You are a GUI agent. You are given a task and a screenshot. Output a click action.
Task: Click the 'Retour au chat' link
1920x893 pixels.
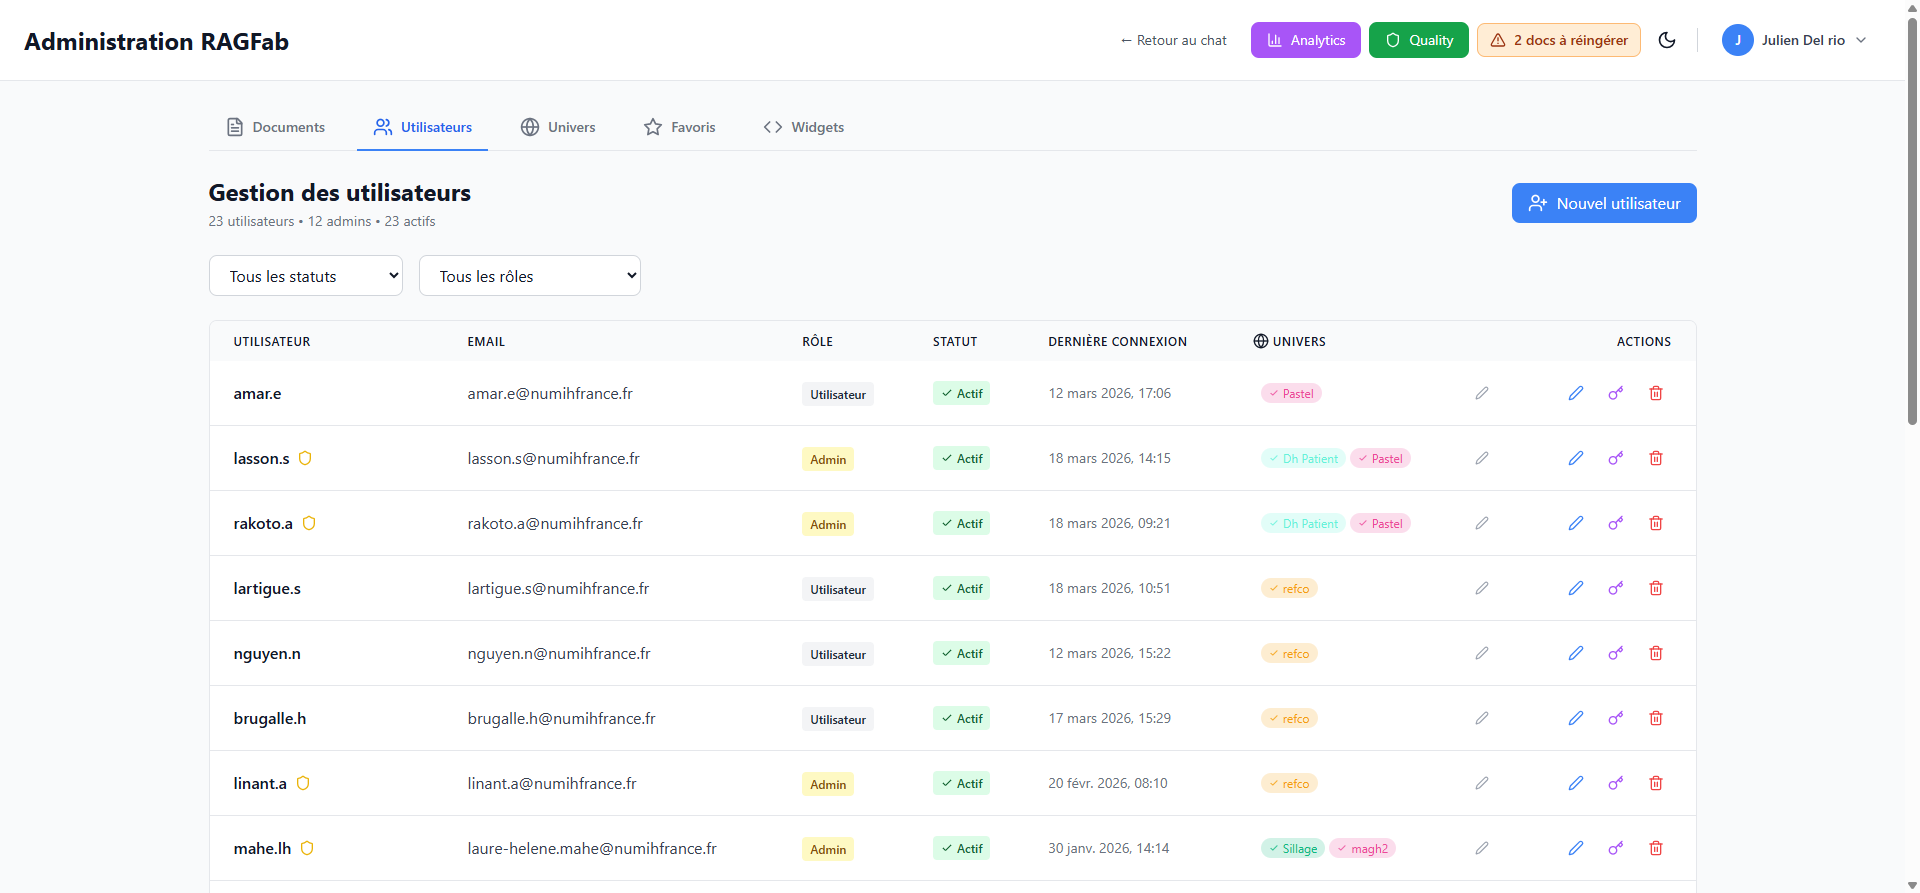[x=1173, y=40]
